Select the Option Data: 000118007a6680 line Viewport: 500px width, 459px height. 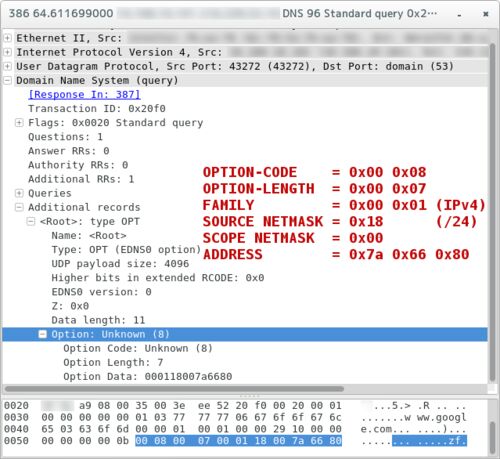pyautogui.click(x=148, y=376)
